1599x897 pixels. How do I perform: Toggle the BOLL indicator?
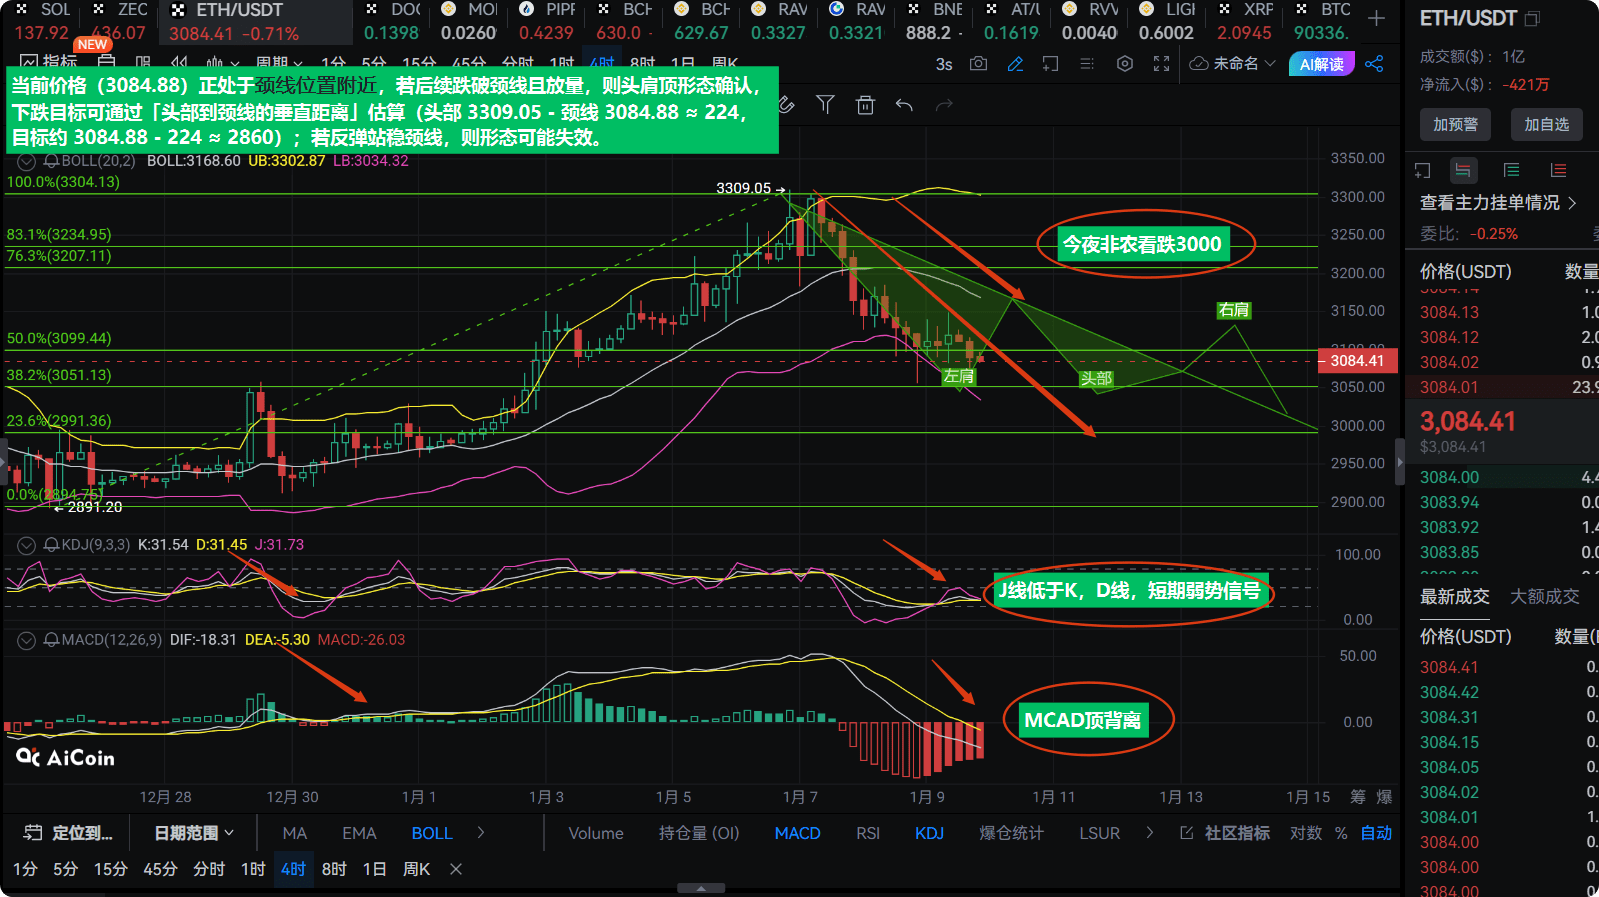(x=432, y=833)
